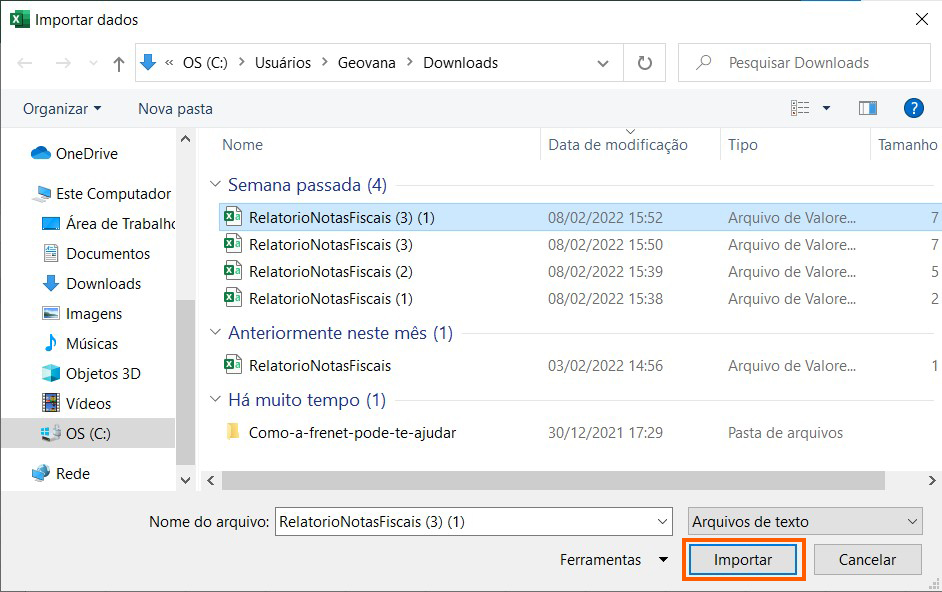
Task: Open the Ferramentas menu
Action: click(613, 560)
